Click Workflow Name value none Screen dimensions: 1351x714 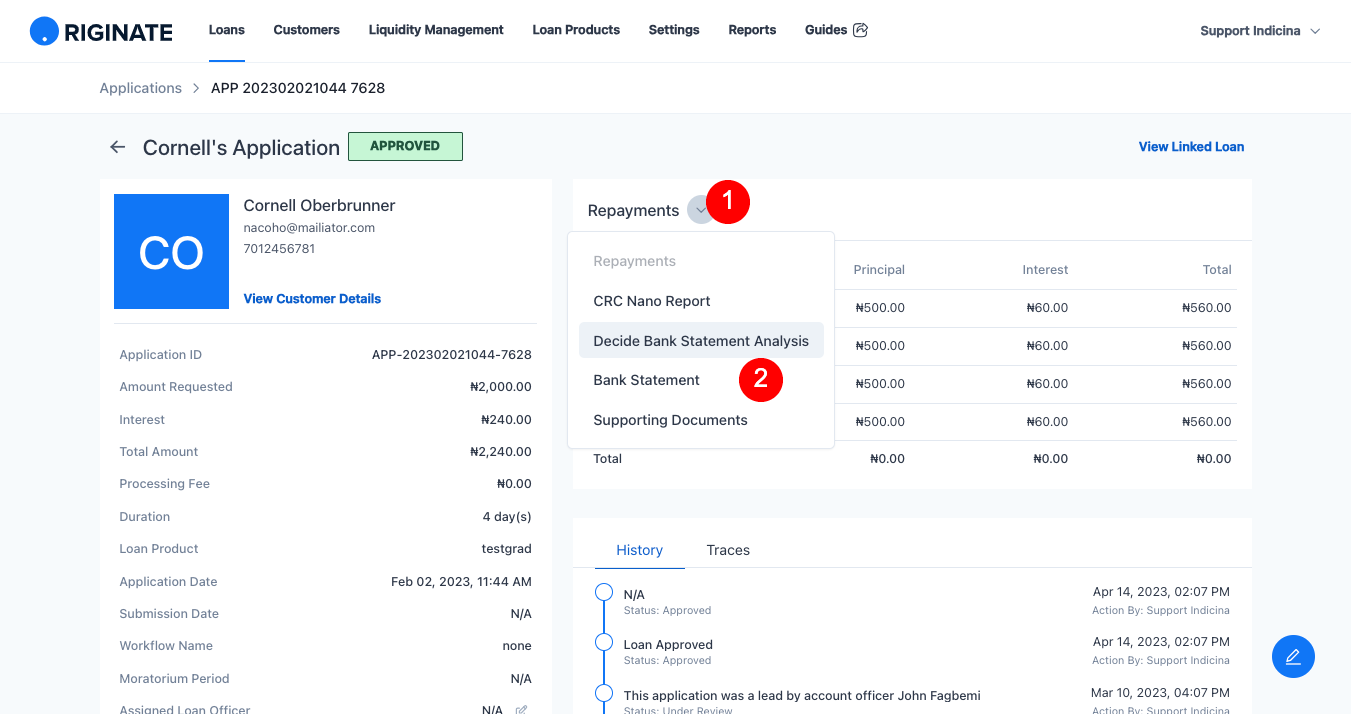[517, 646]
